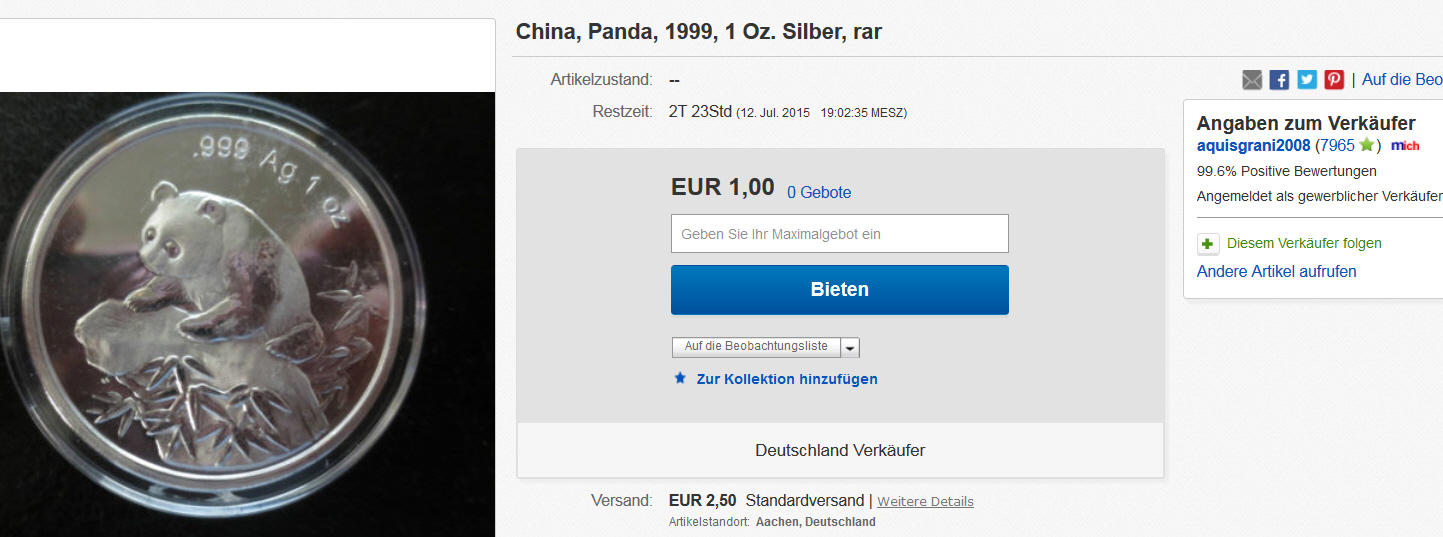
Task: Click the green feedback star icon
Action: [x=1367, y=145]
